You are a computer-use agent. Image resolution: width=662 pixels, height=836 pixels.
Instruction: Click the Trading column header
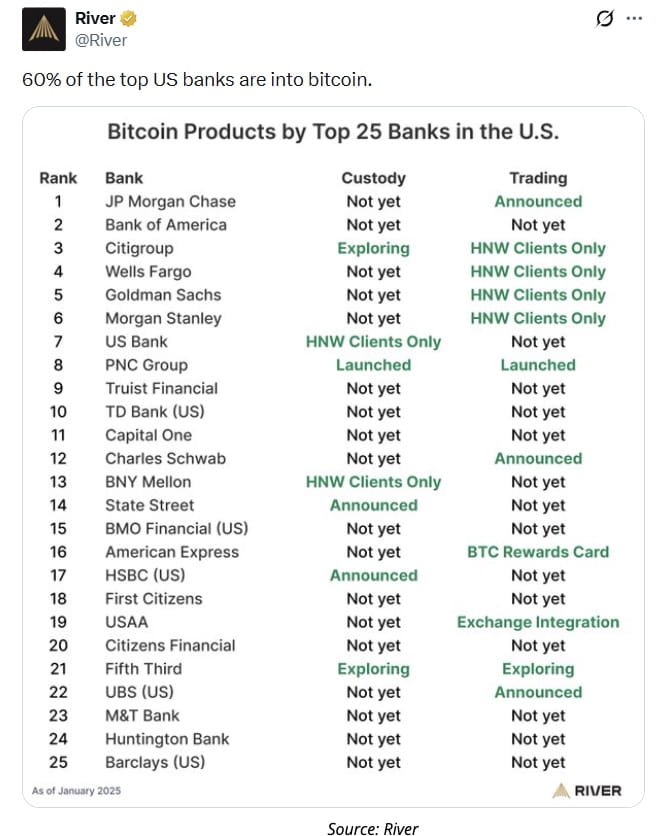[538, 178]
